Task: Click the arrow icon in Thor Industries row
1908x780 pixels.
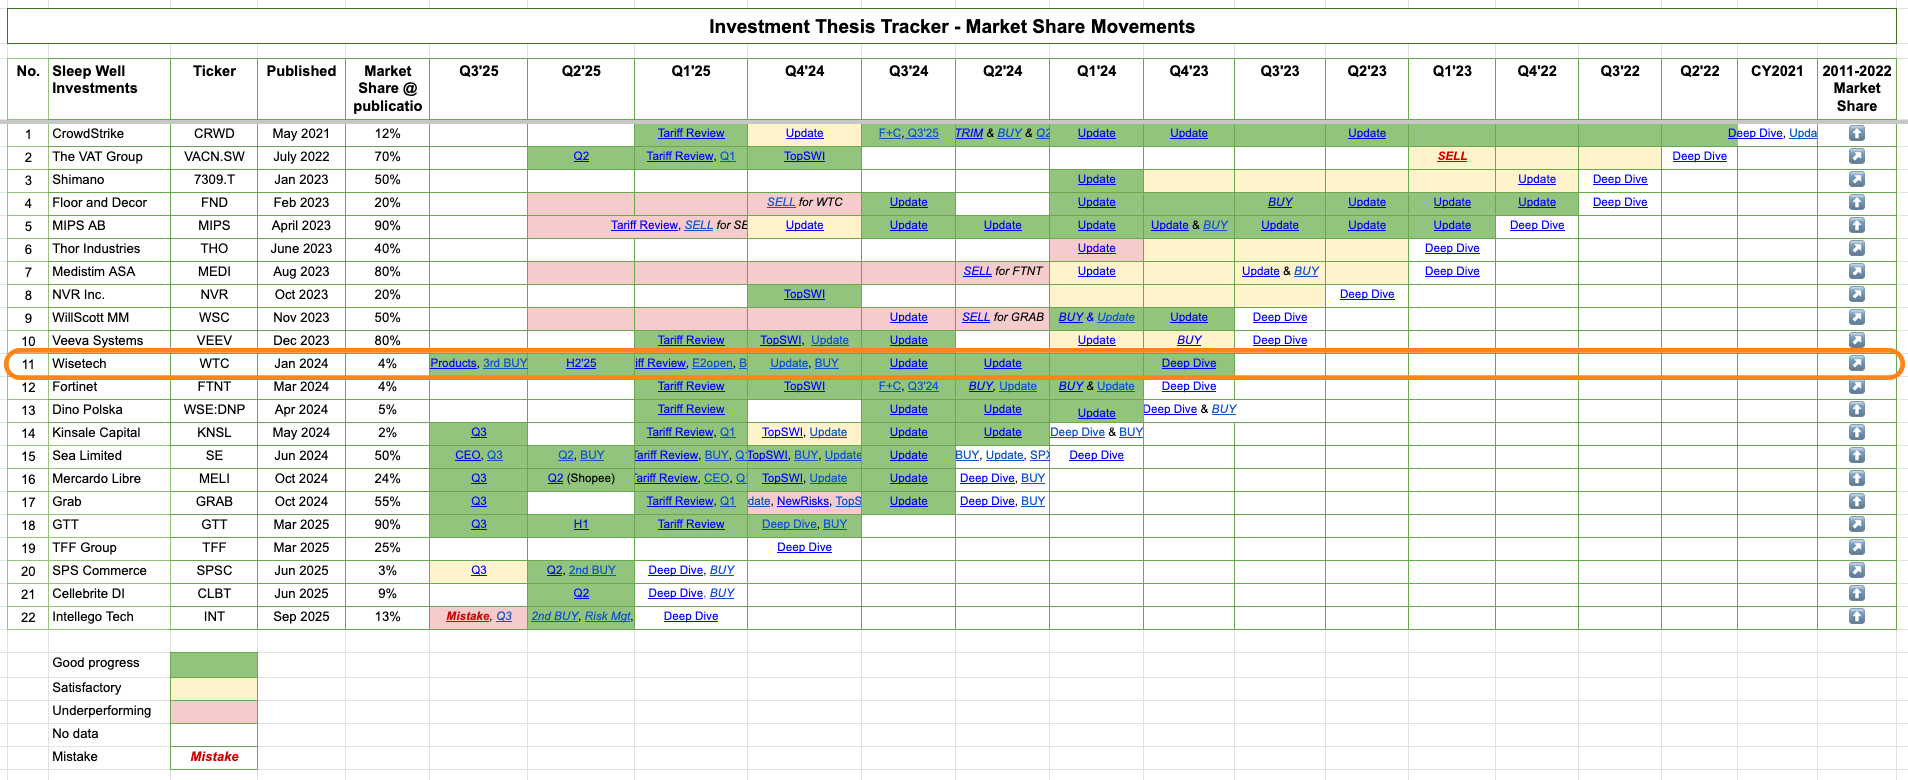Action: pos(1856,248)
